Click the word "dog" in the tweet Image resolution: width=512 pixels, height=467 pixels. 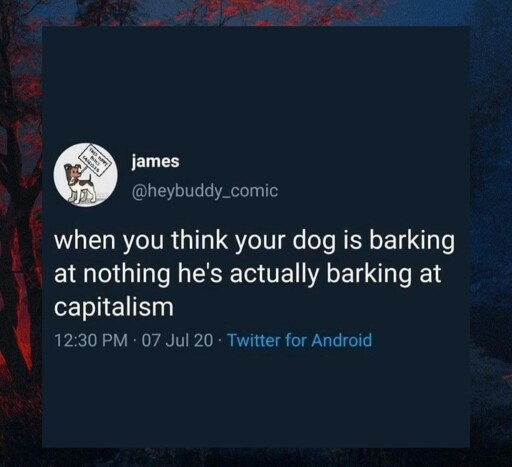tap(314, 241)
